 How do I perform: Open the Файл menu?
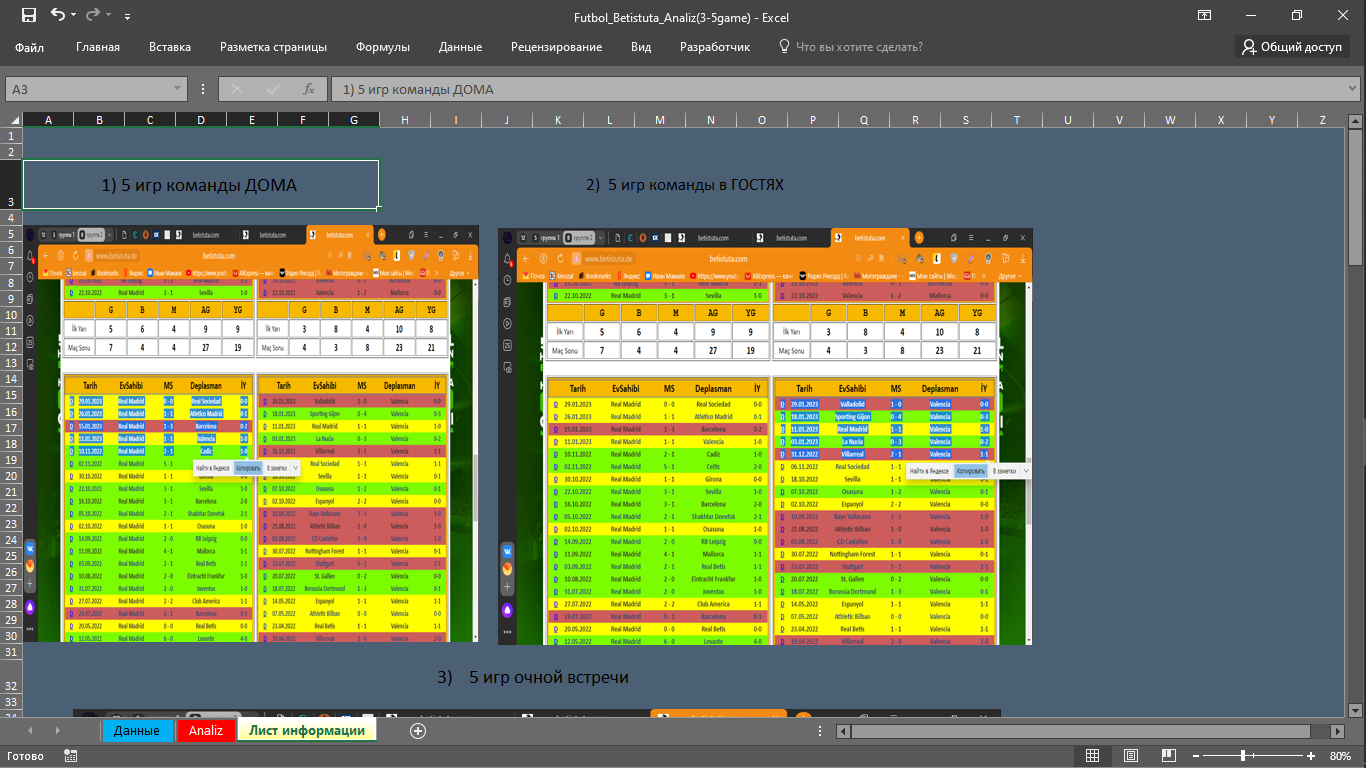click(x=30, y=47)
